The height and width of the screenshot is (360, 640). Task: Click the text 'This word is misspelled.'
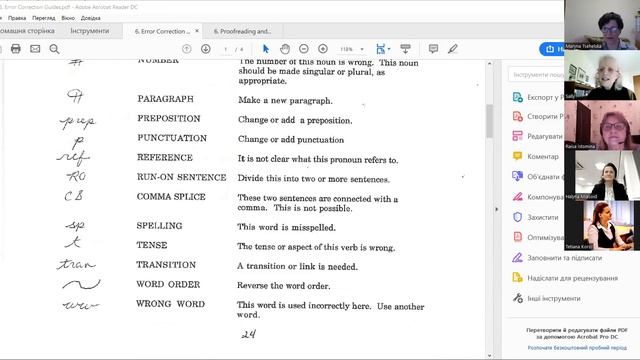click(x=286, y=227)
